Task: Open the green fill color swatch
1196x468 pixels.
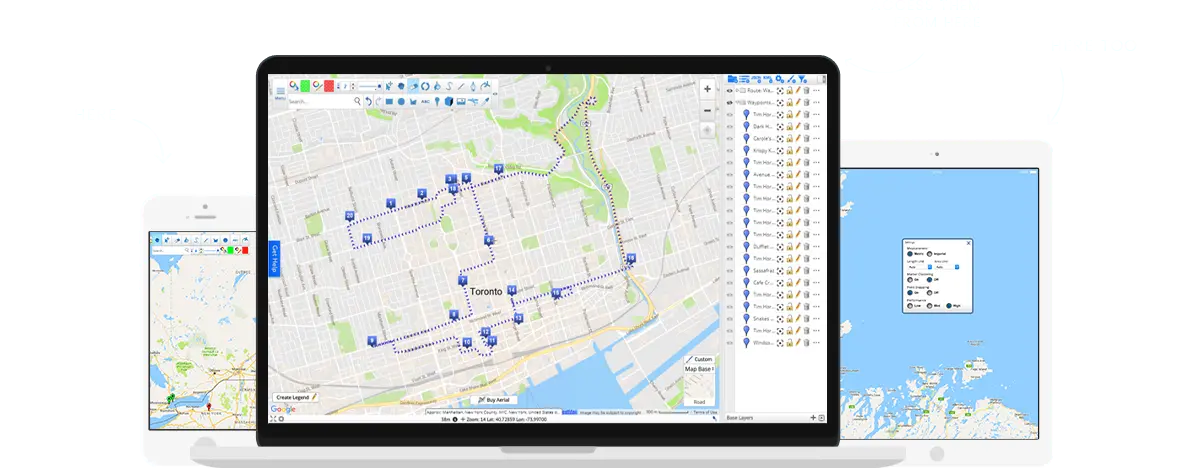Action: [306, 86]
